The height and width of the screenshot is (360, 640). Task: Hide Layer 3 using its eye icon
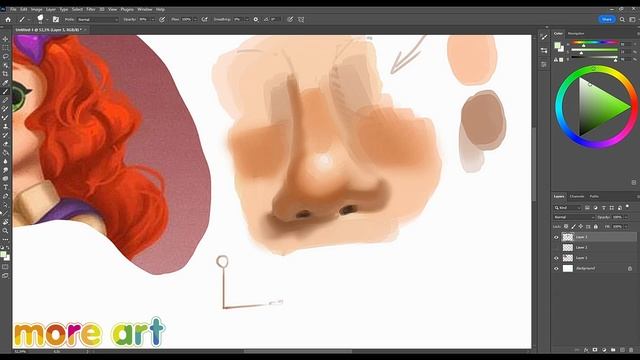tap(556, 237)
